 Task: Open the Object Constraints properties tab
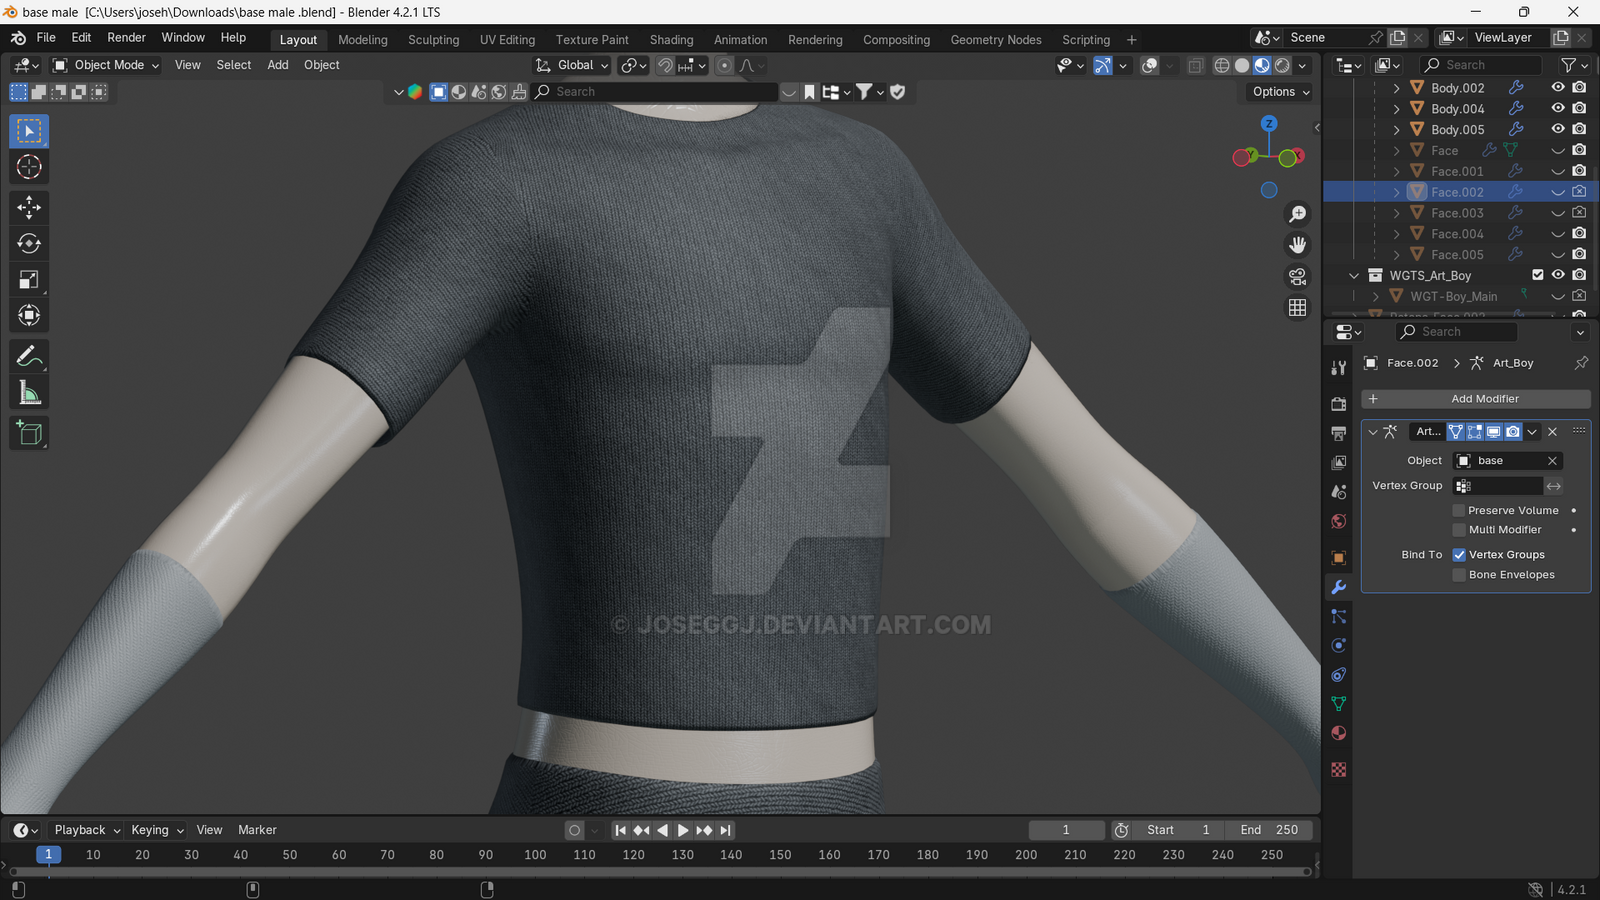[1338, 675]
